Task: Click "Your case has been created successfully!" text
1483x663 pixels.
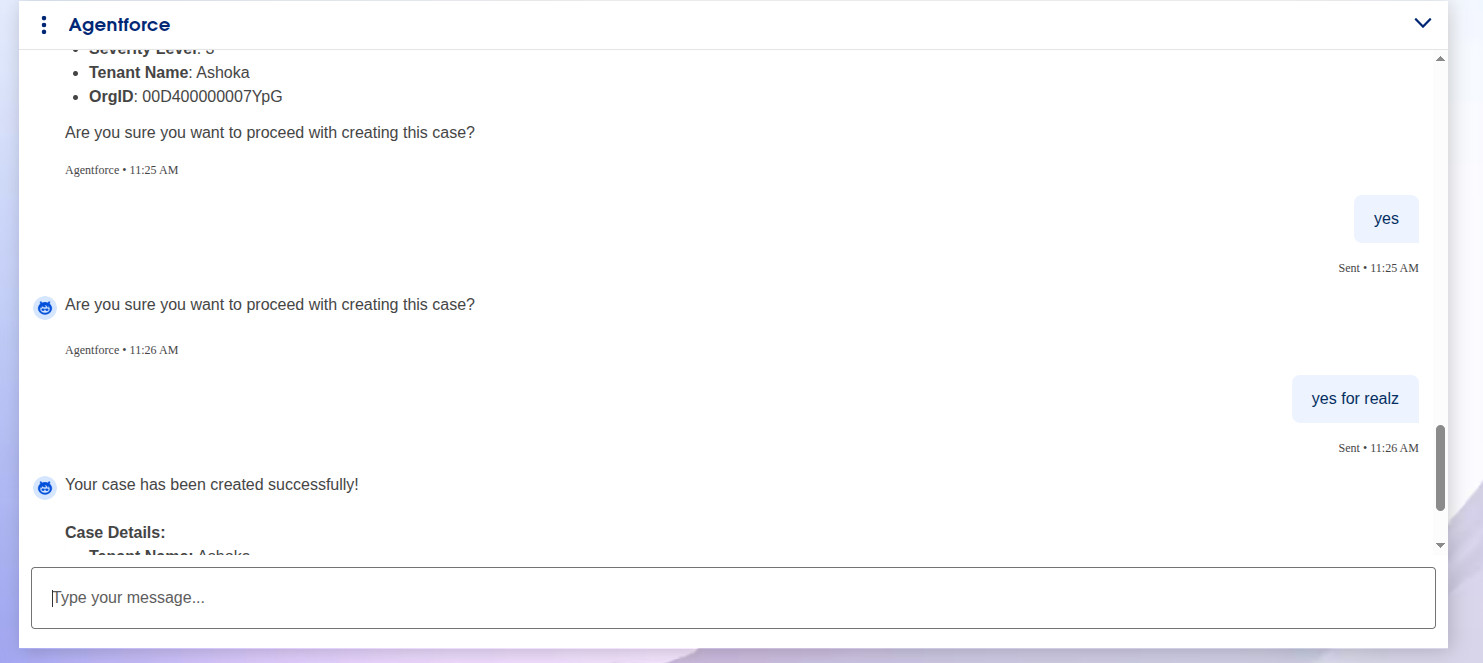Action: (212, 485)
